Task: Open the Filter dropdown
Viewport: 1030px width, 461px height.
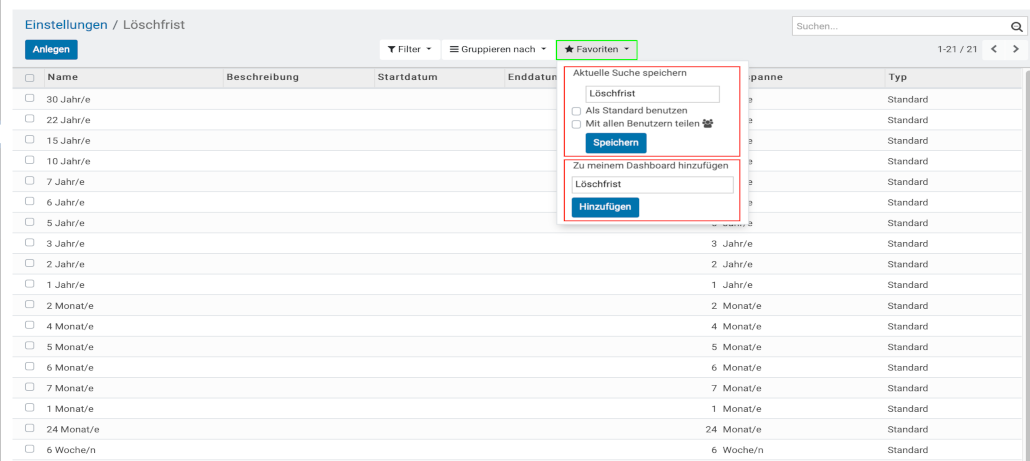Action: [x=408, y=49]
